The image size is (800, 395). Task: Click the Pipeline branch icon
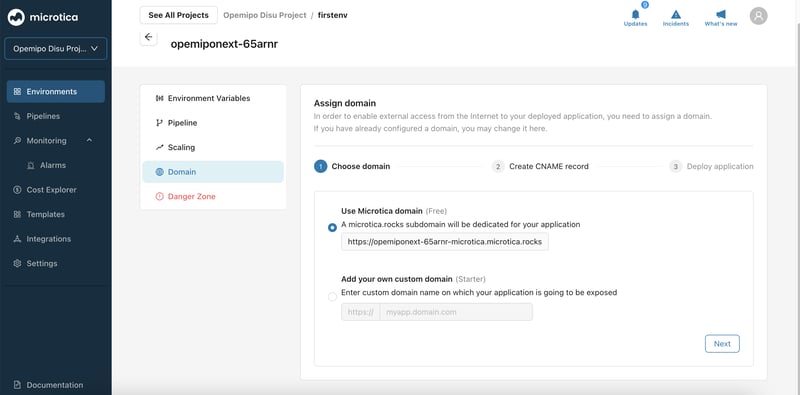pyautogui.click(x=159, y=122)
